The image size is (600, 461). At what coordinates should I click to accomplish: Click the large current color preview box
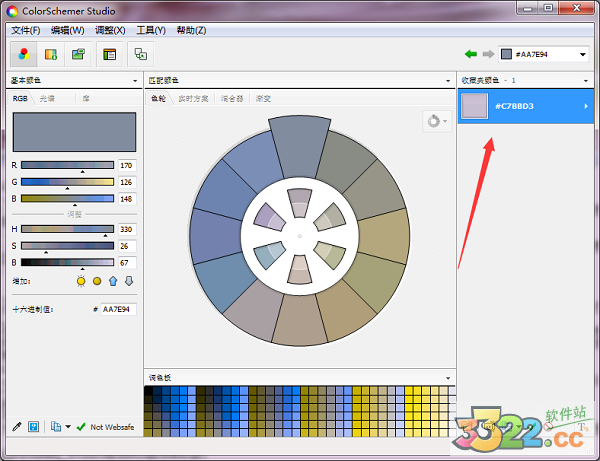tap(74, 132)
